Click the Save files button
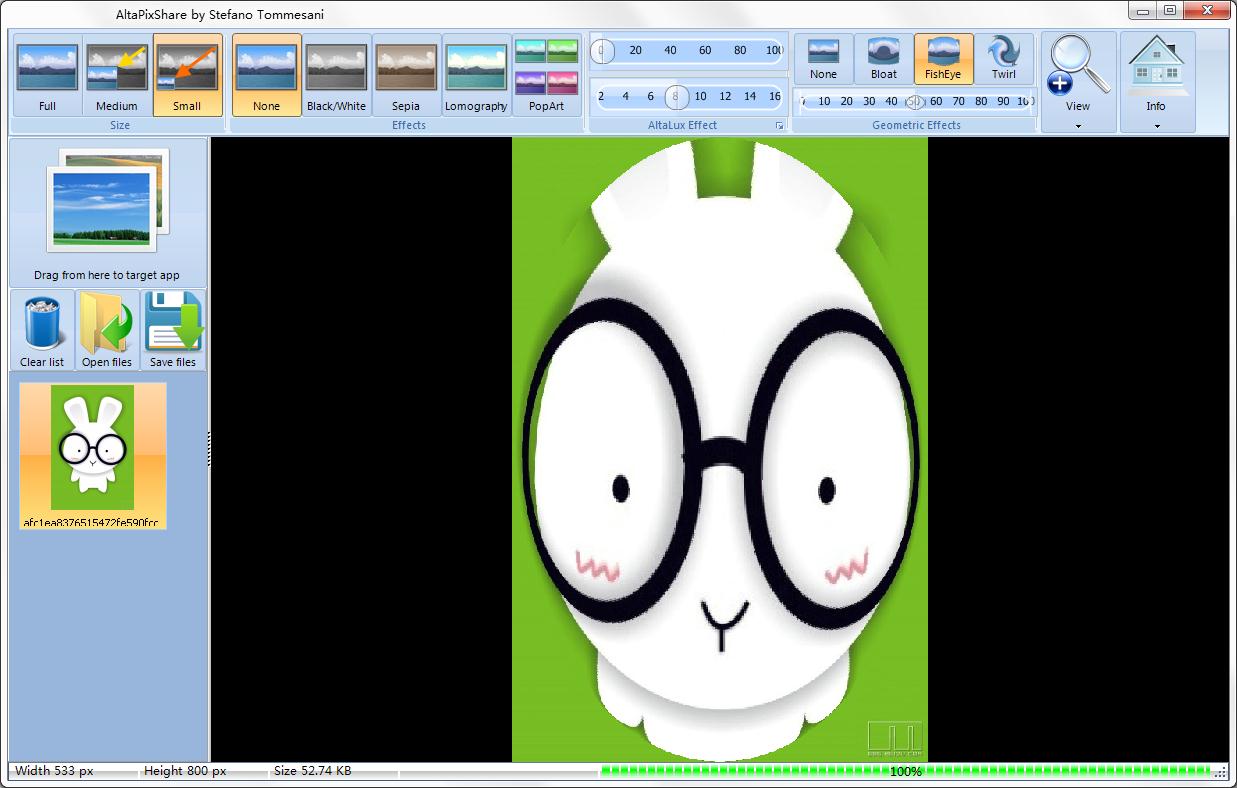 [173, 331]
